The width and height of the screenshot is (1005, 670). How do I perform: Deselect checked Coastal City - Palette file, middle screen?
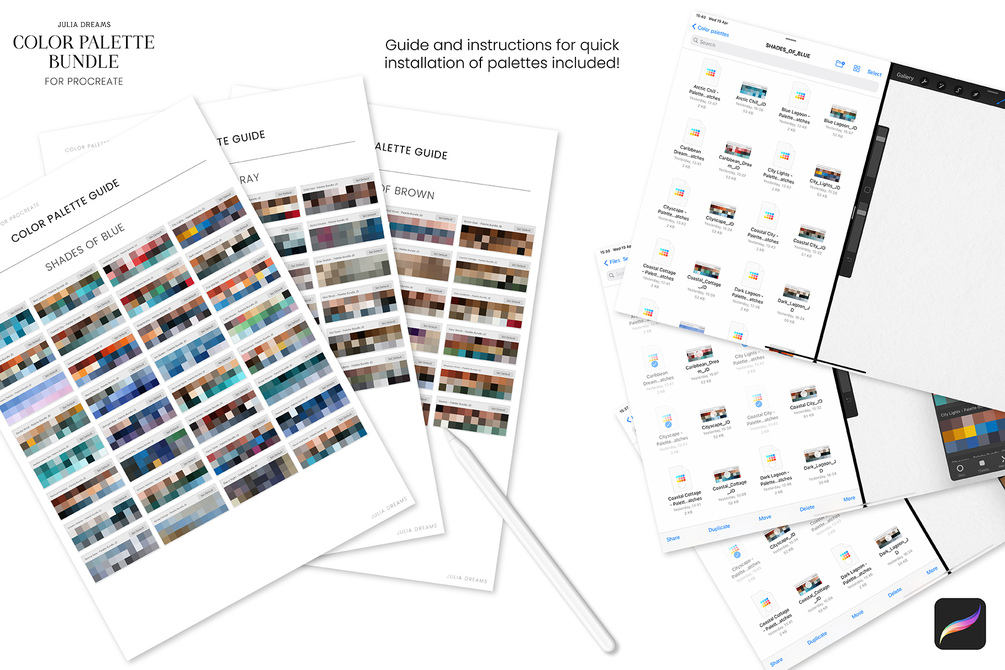[757, 399]
